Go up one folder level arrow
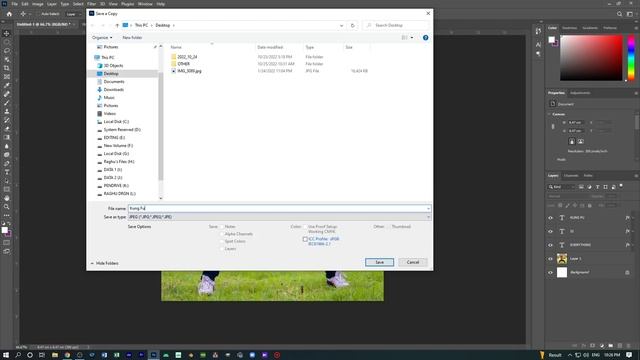 coord(117,25)
